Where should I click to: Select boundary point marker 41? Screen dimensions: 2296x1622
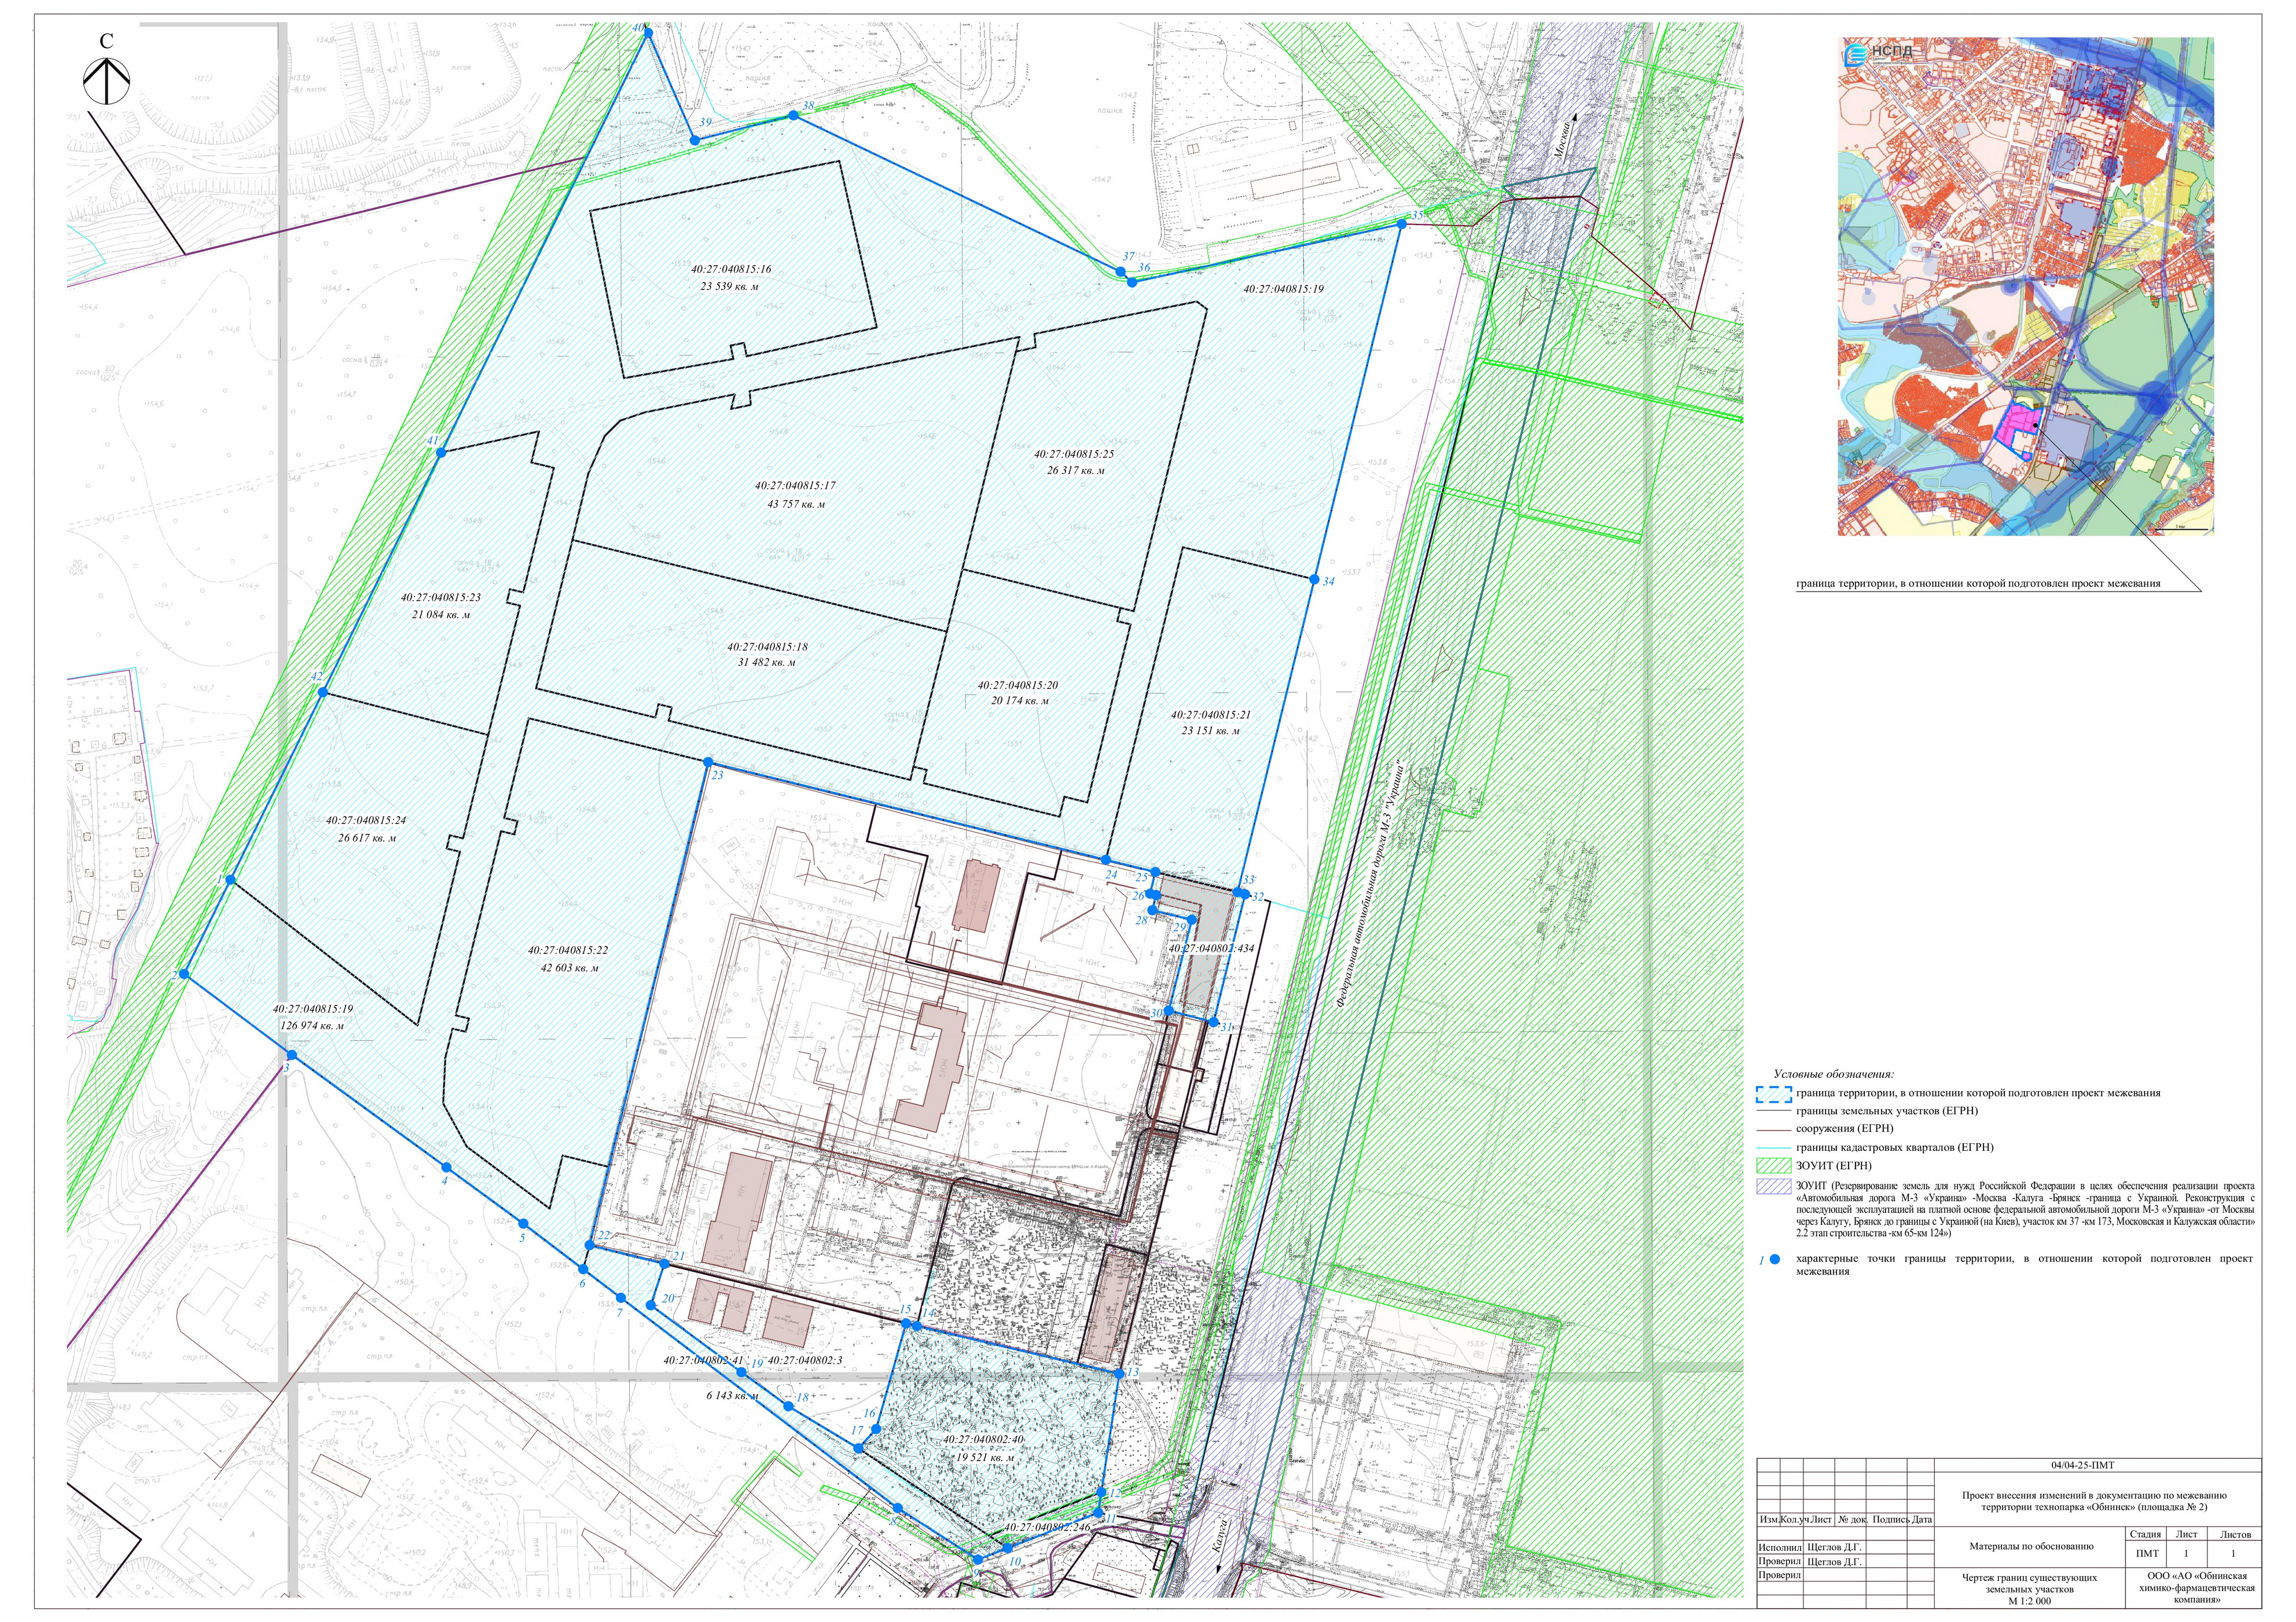click(440, 453)
